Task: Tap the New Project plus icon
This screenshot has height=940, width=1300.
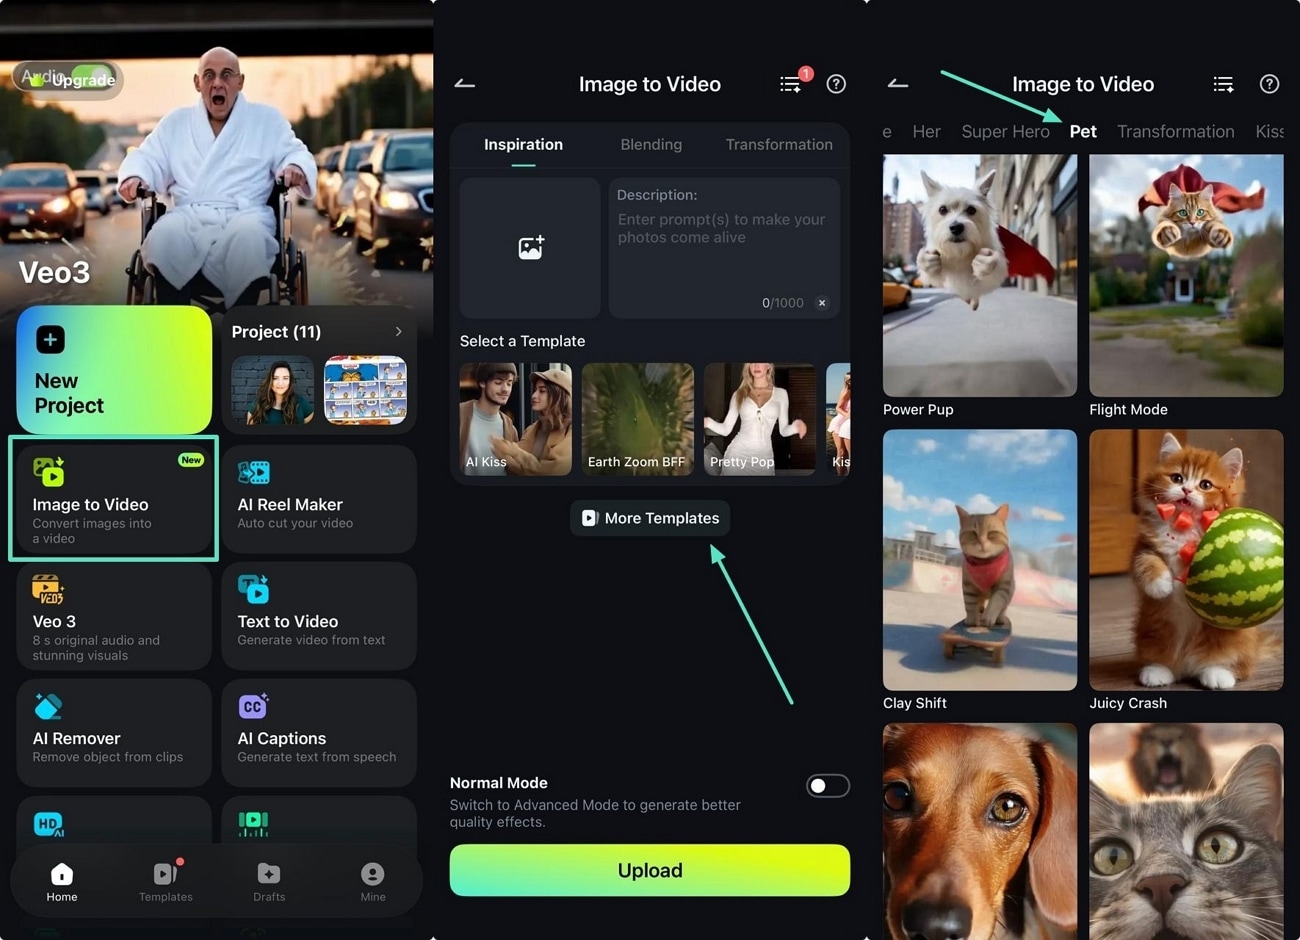Action: click(51, 340)
